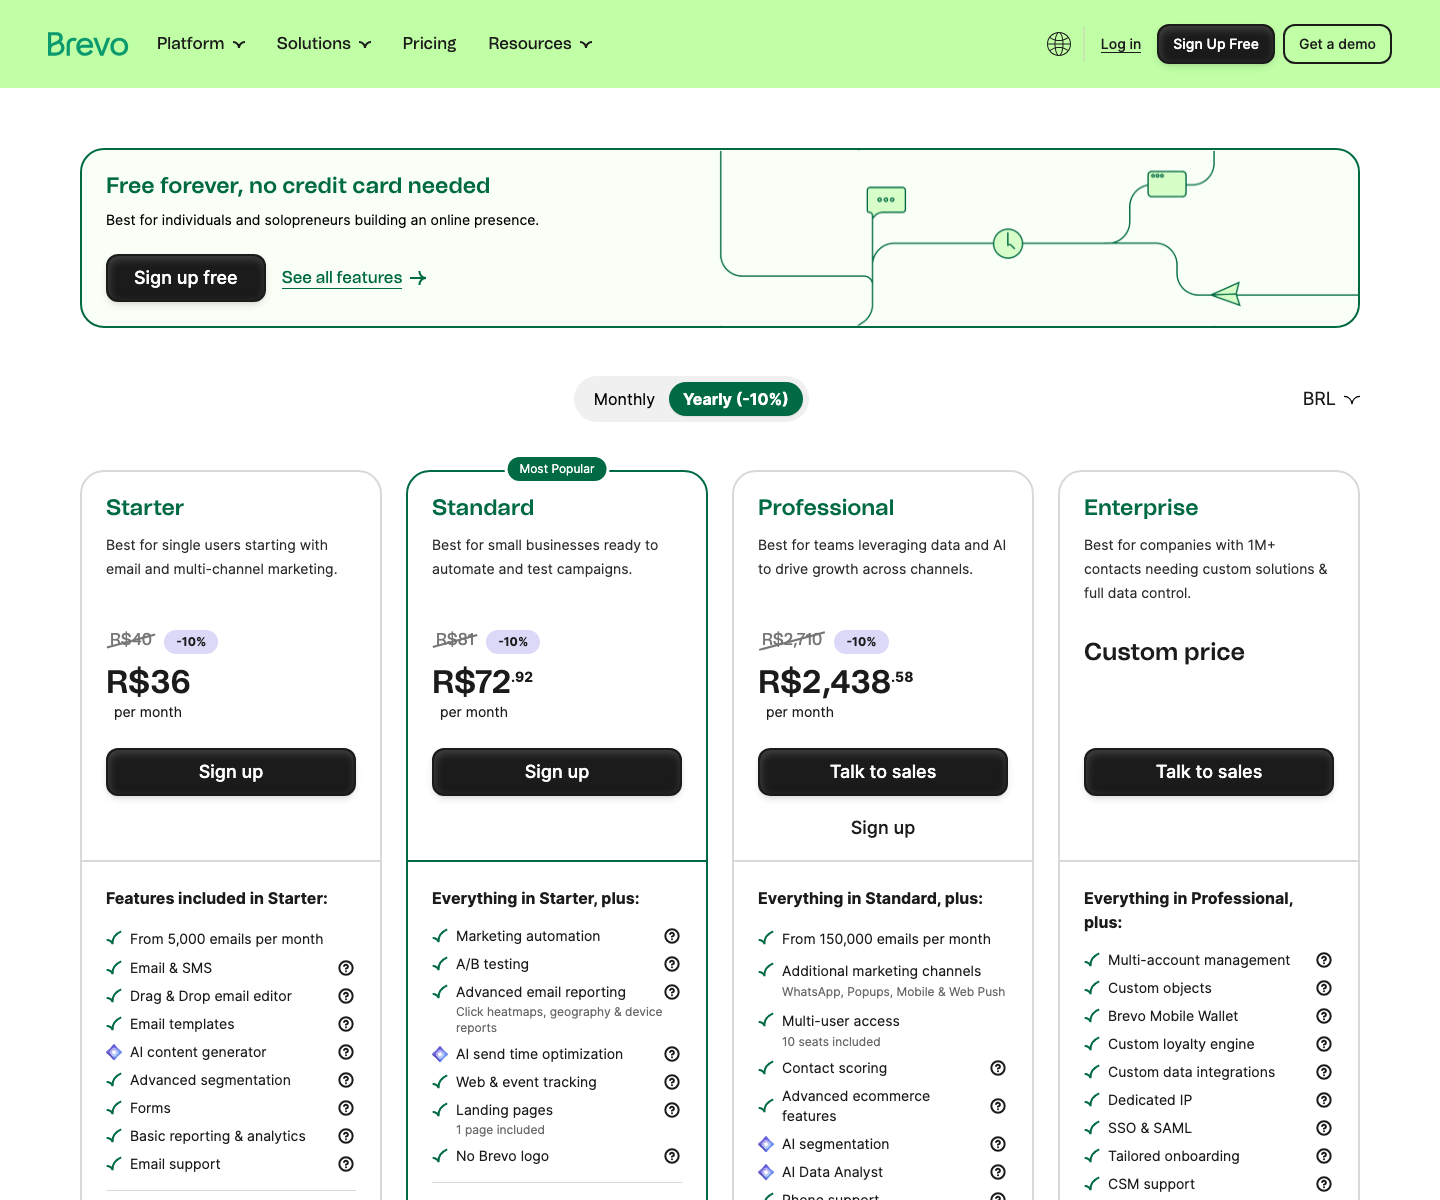Show help for AI content generator
The width and height of the screenshot is (1440, 1200).
click(346, 1052)
